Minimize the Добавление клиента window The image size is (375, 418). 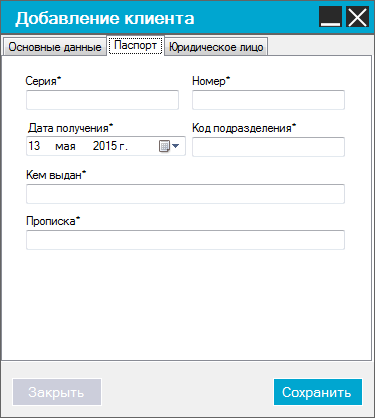point(330,17)
